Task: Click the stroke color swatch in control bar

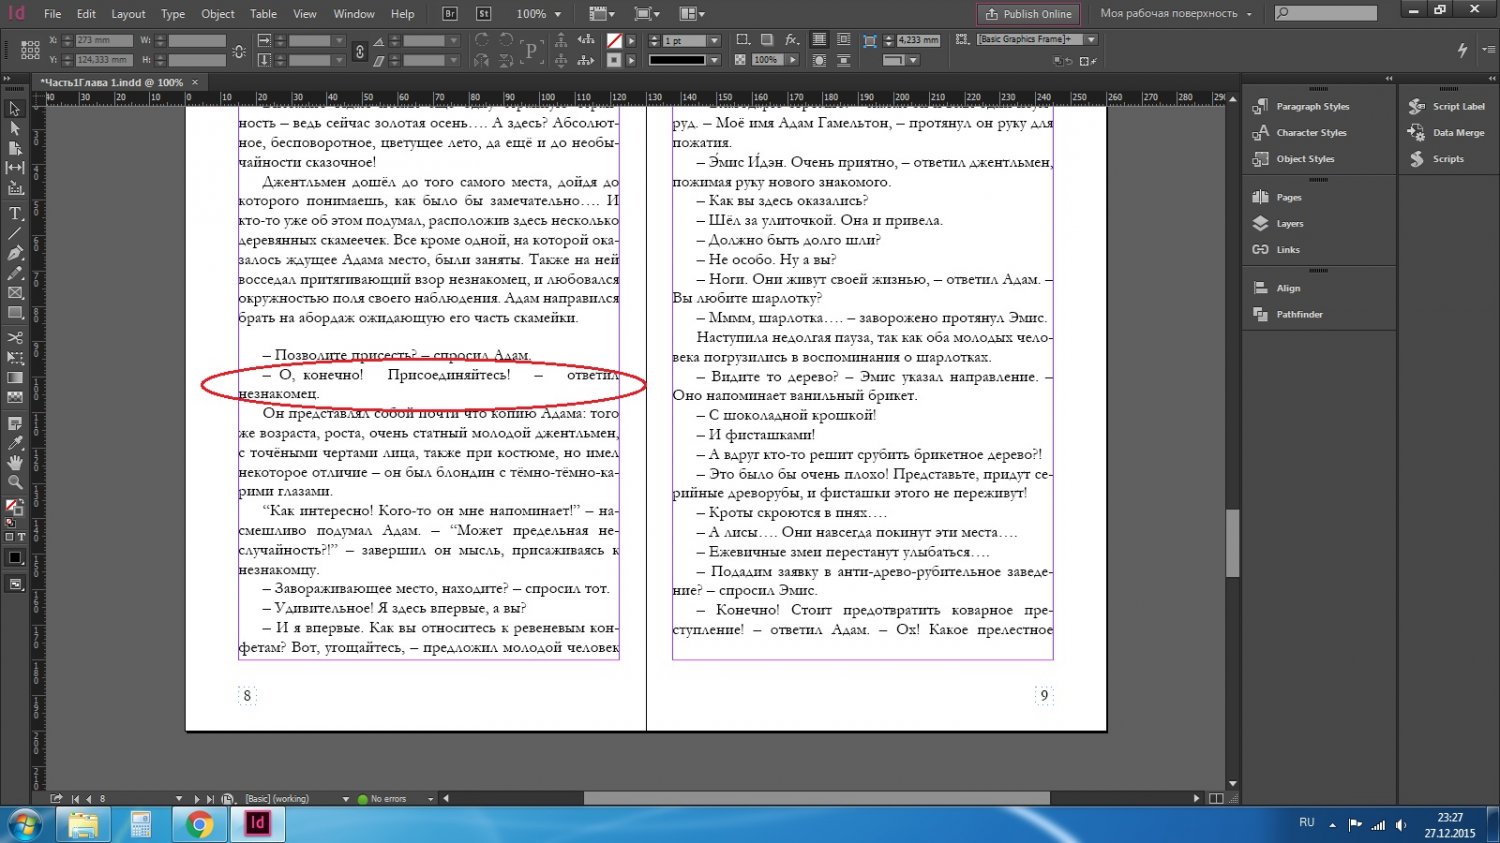Action: click(614, 60)
